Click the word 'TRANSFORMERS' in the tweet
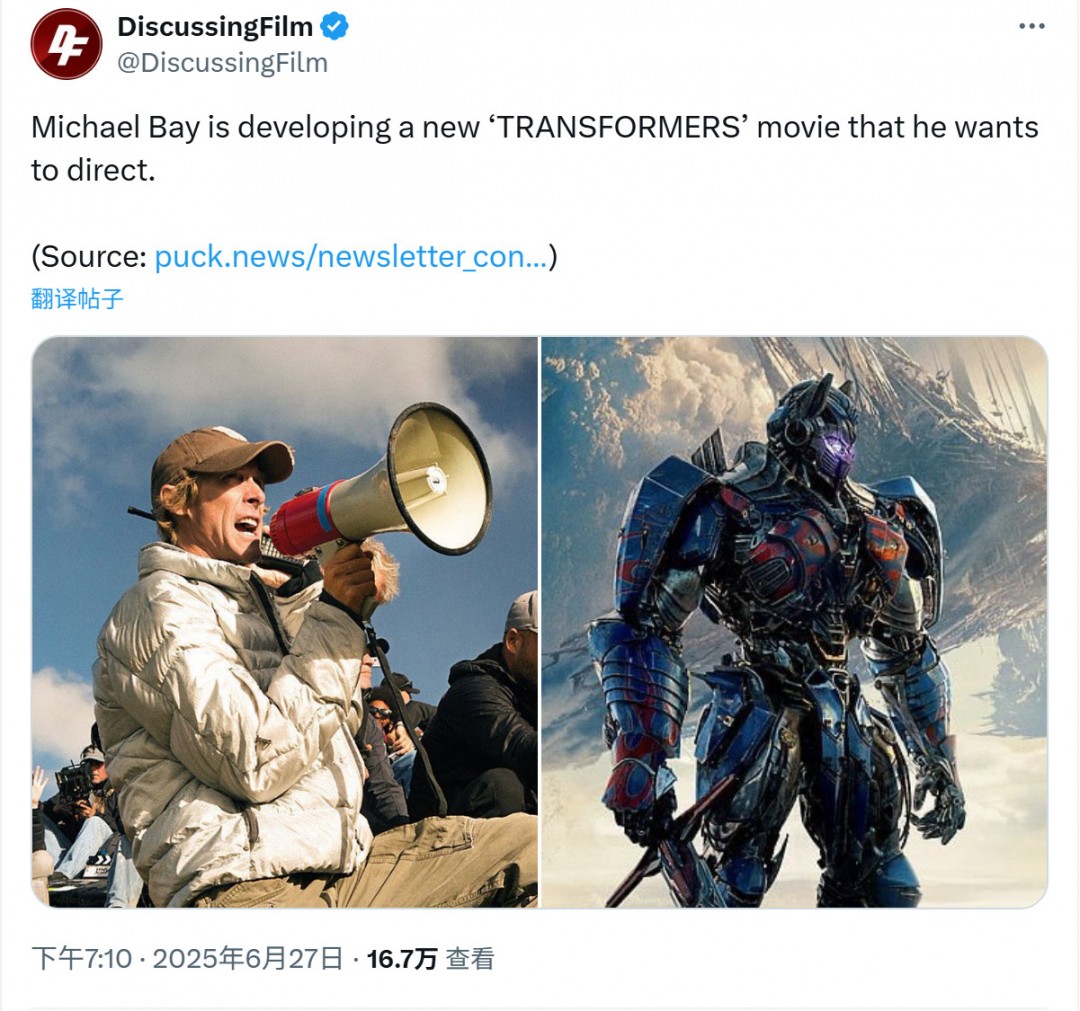The image size is (1080, 1011). pos(618,127)
